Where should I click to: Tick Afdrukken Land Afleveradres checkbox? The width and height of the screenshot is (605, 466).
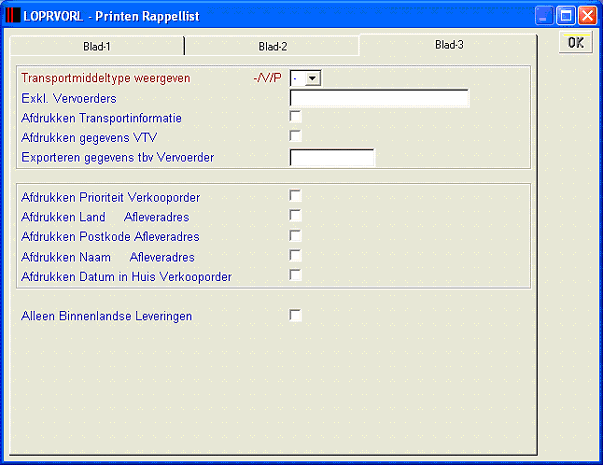296,215
